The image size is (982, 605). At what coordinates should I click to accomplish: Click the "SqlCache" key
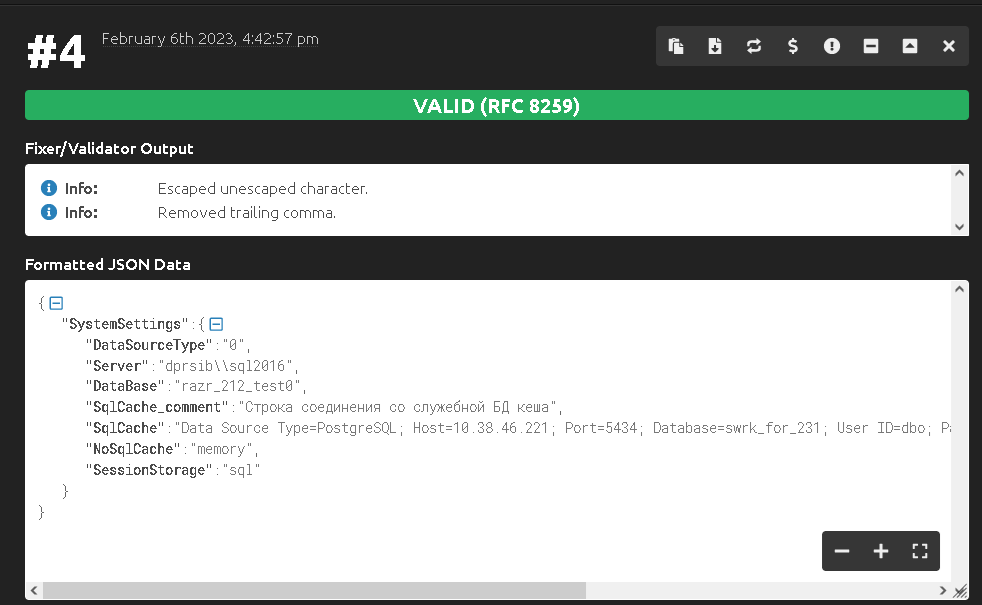[125, 428]
